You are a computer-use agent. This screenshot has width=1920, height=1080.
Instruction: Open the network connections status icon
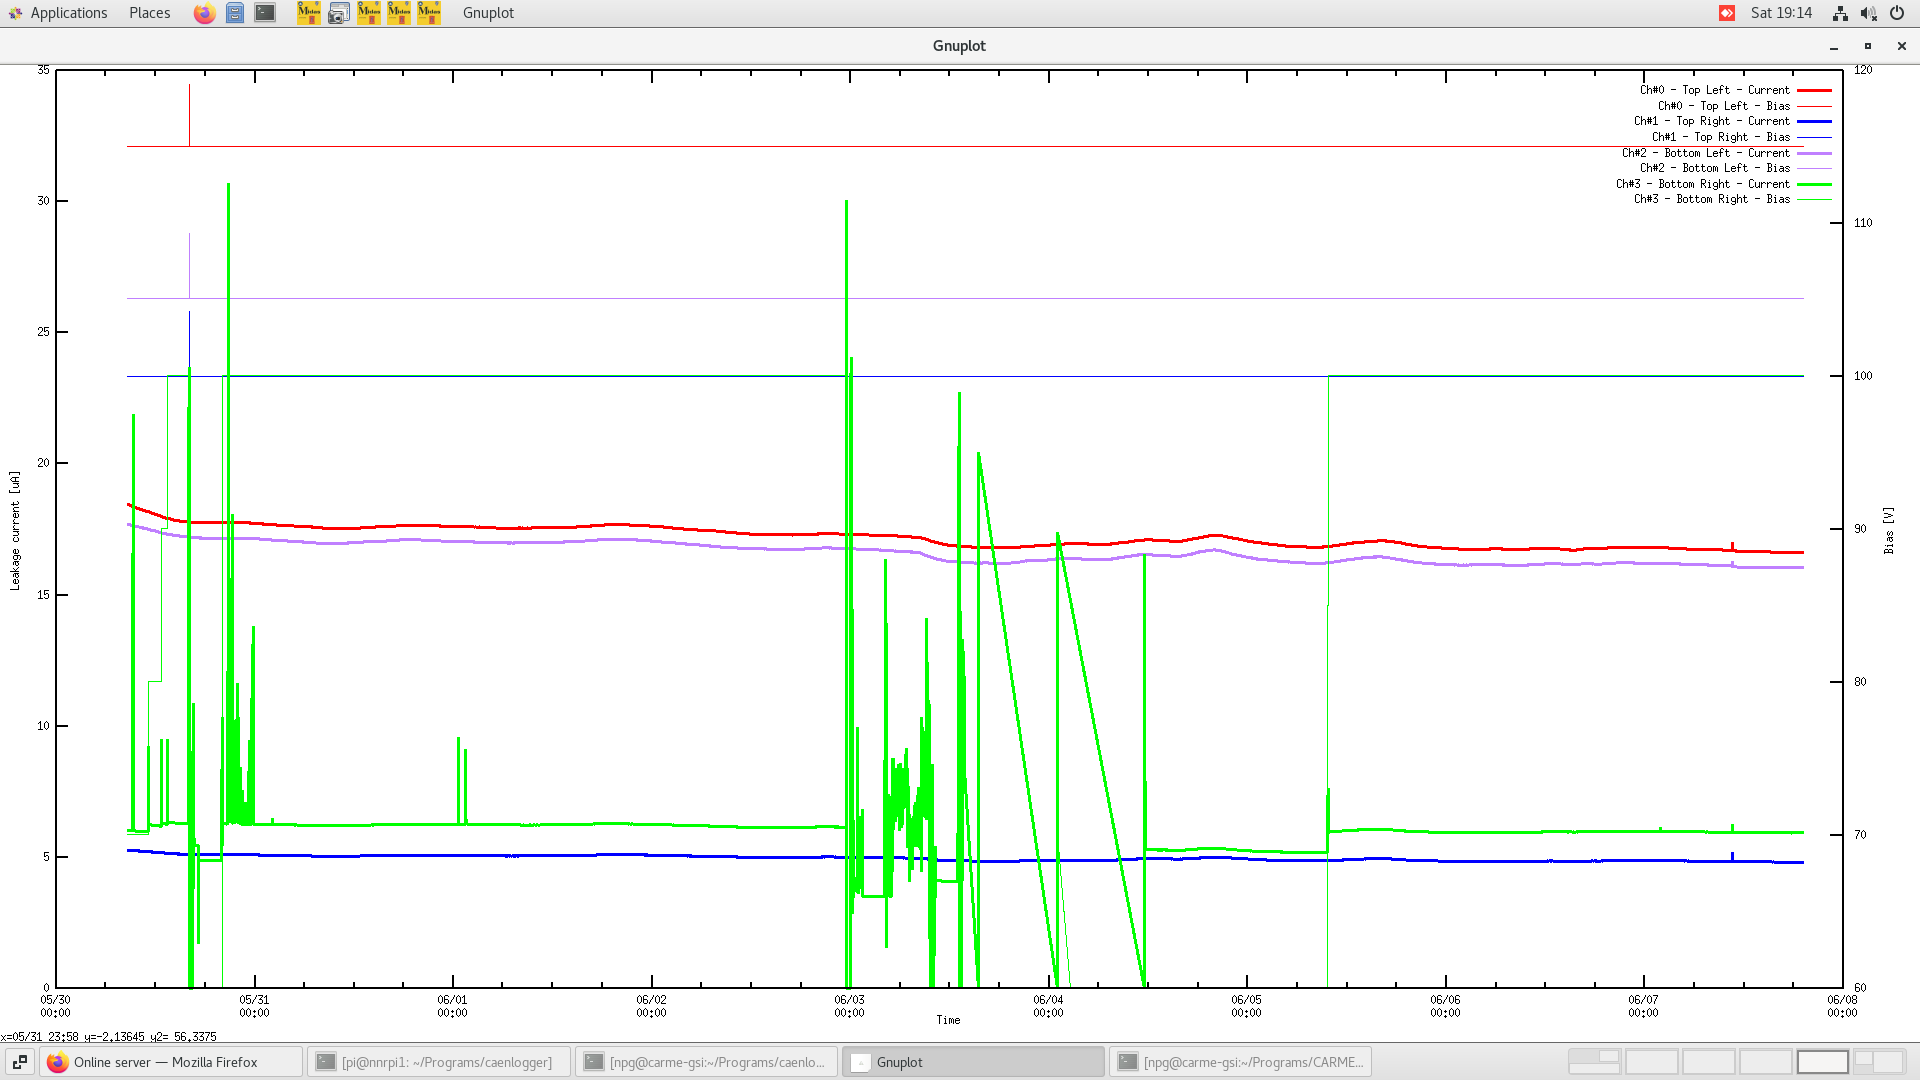pos(1840,13)
